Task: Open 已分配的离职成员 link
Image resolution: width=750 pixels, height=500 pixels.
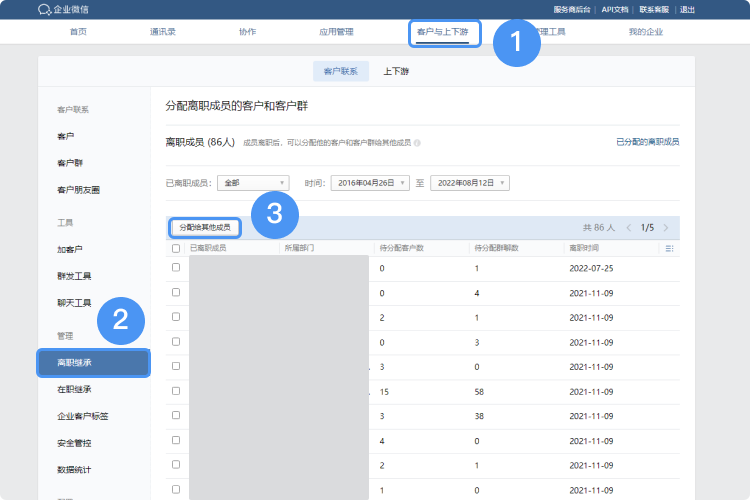Action: click(x=647, y=142)
